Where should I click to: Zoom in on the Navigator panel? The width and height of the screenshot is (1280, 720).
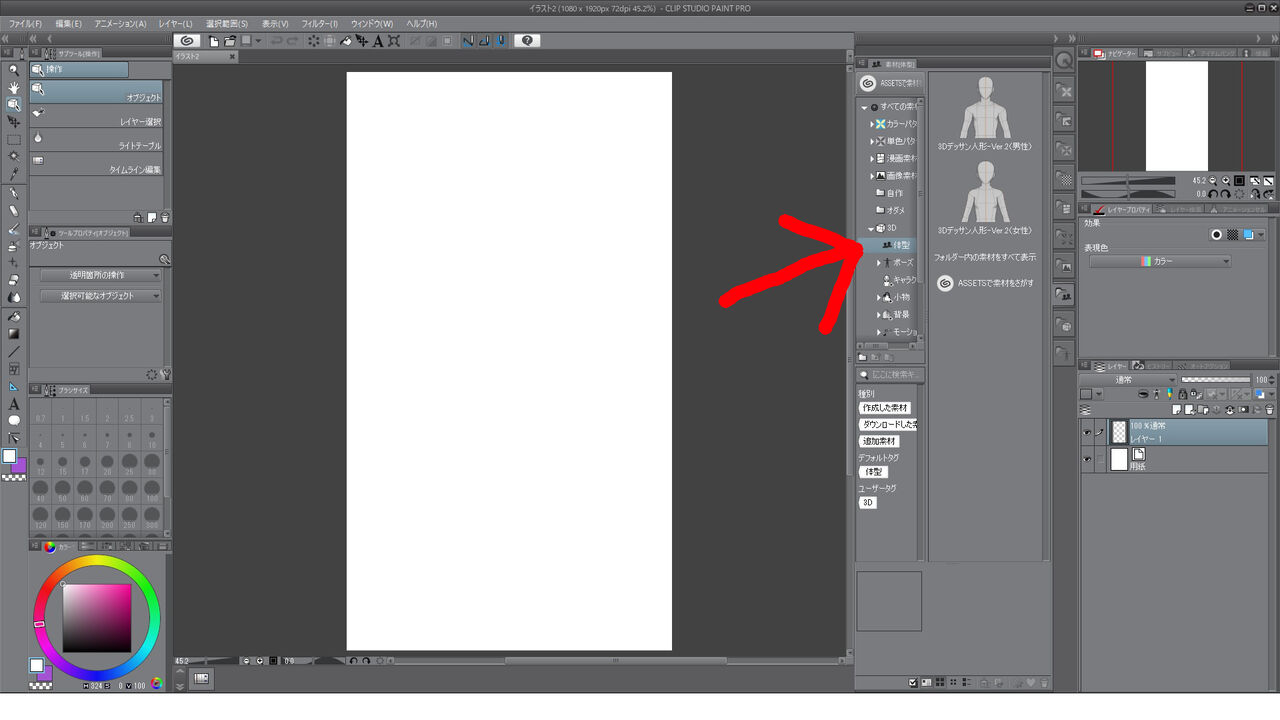point(1225,181)
